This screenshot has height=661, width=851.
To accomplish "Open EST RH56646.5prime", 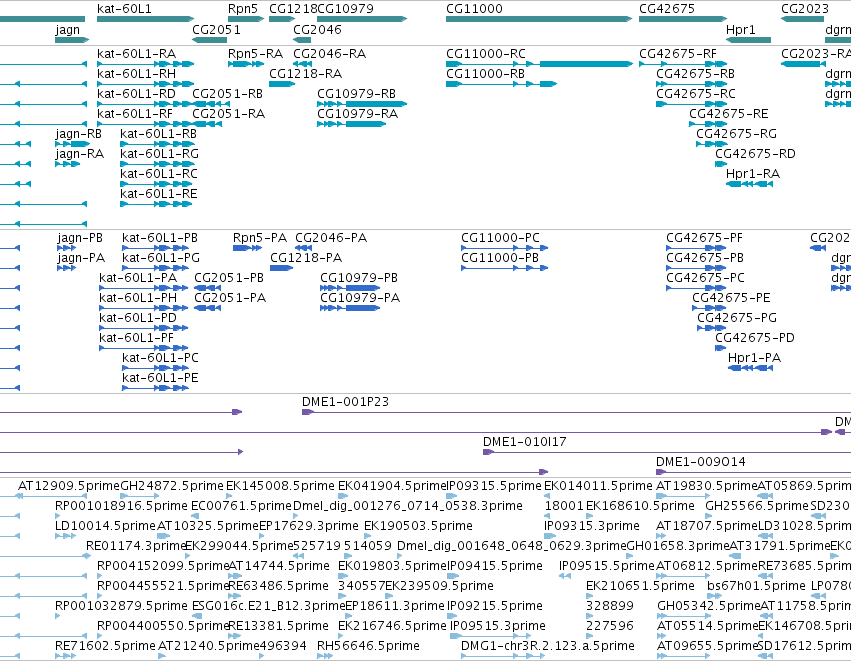I will [x=368, y=646].
